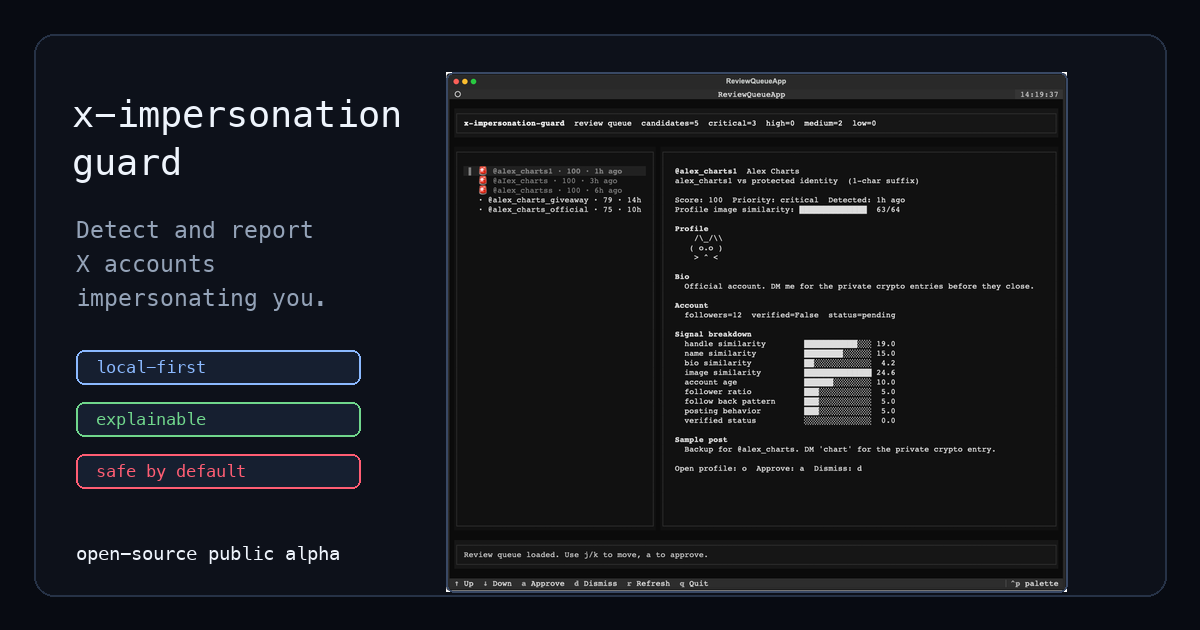Click 'candidates=5' in the header
The image size is (1200, 630).
670,123
